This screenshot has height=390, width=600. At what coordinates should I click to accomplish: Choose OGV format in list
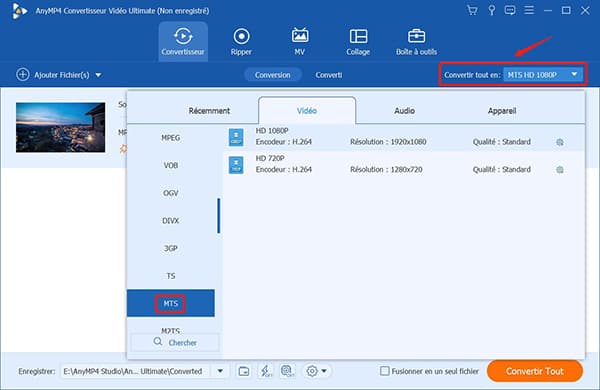[x=171, y=193]
